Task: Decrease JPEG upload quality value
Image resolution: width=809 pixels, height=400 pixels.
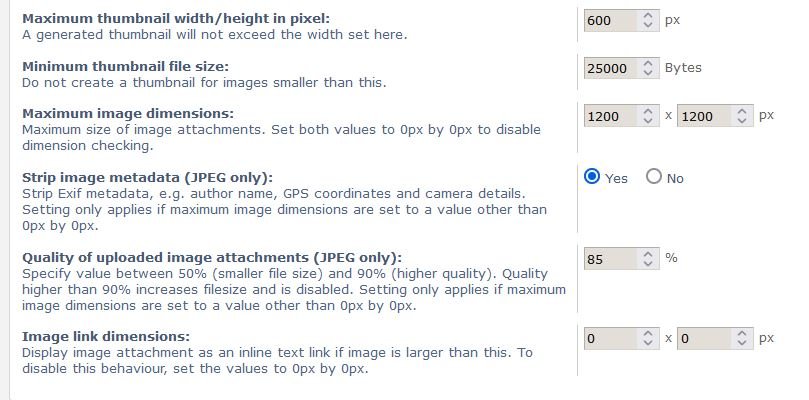Action: (647, 263)
